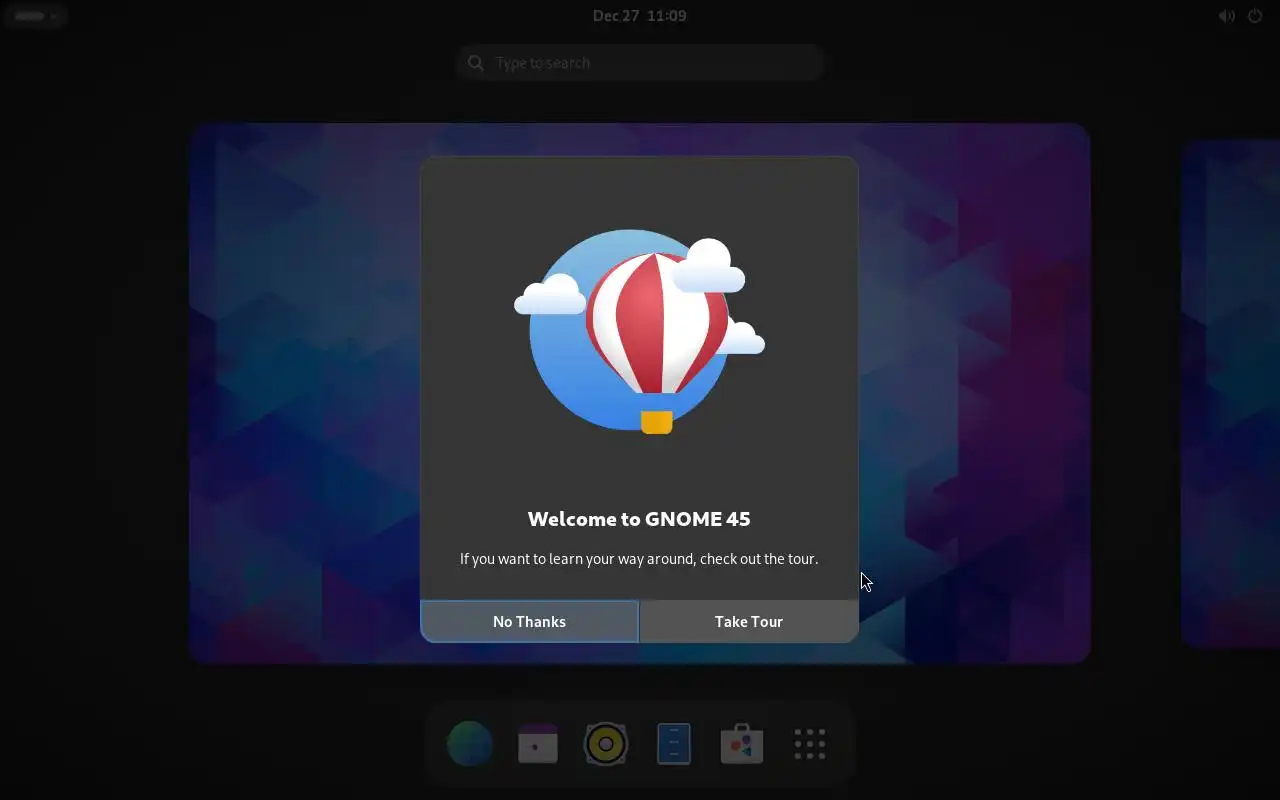Click the hot air balloon illustration
Viewport: 1280px width, 800px height.
(640, 333)
